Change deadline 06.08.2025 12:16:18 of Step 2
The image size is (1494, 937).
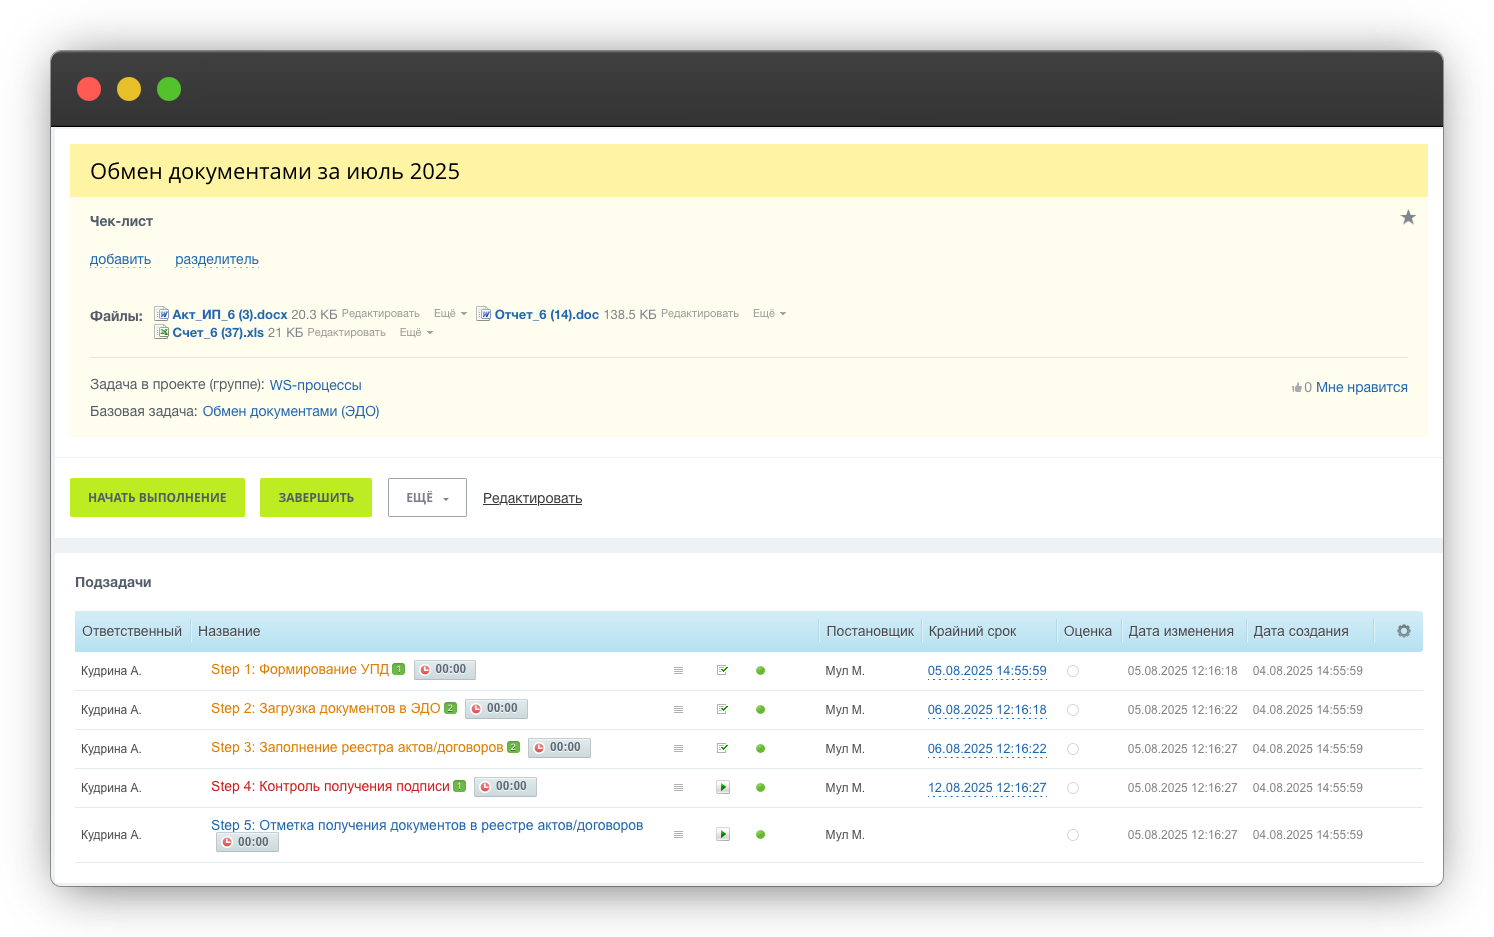[987, 710]
